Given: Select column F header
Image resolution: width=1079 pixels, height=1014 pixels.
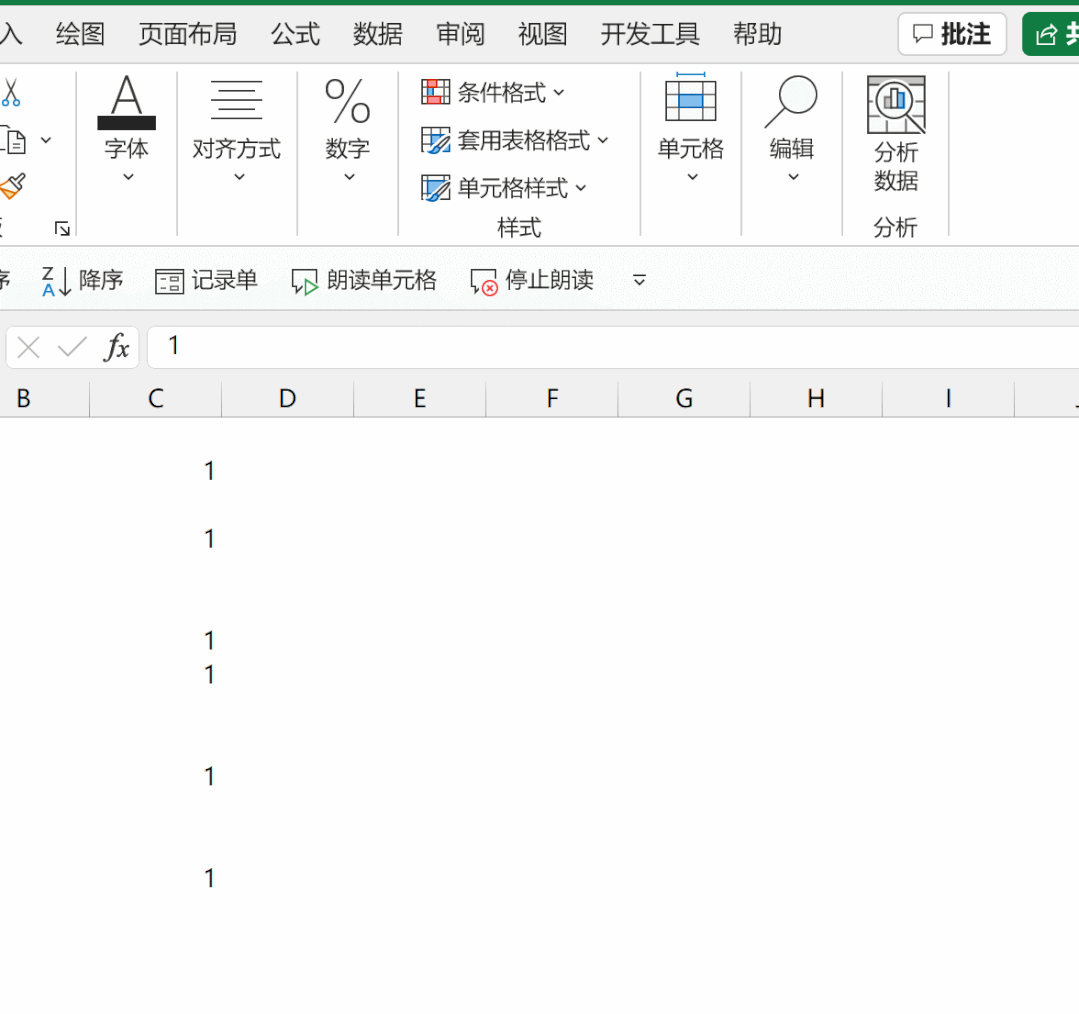Looking at the screenshot, I should pos(552,399).
